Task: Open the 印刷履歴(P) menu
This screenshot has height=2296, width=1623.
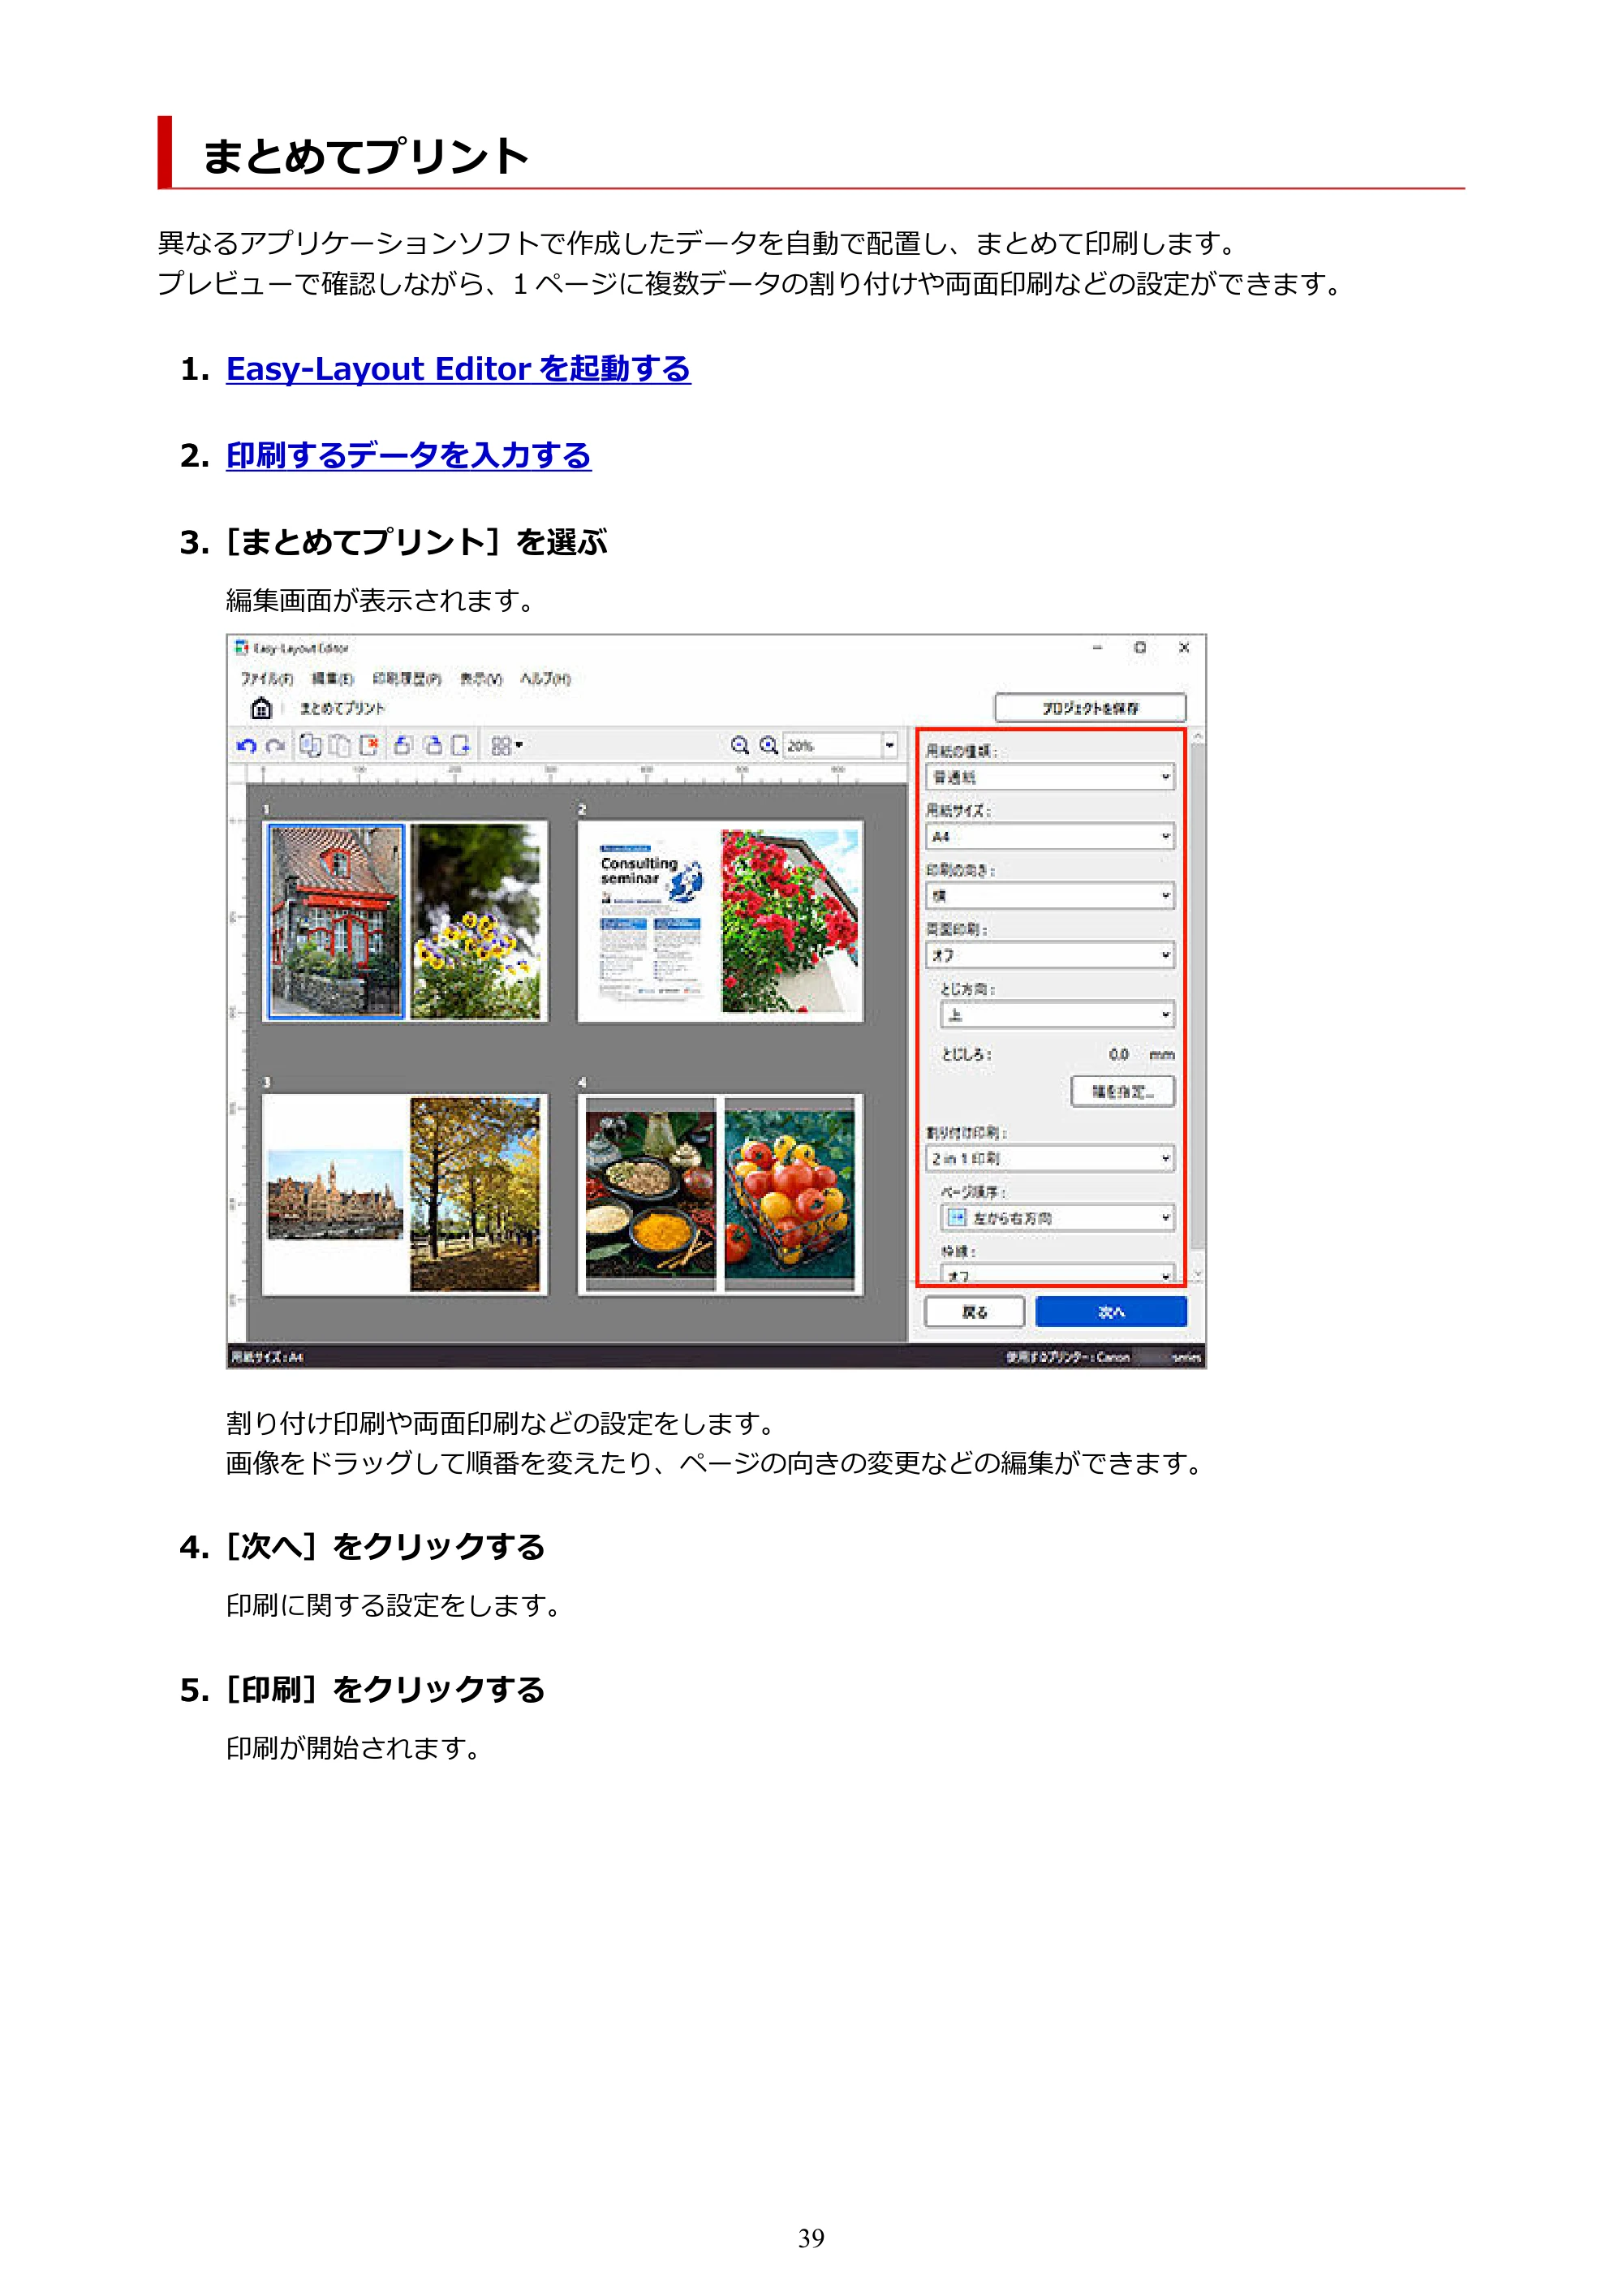Action: pos(406,678)
